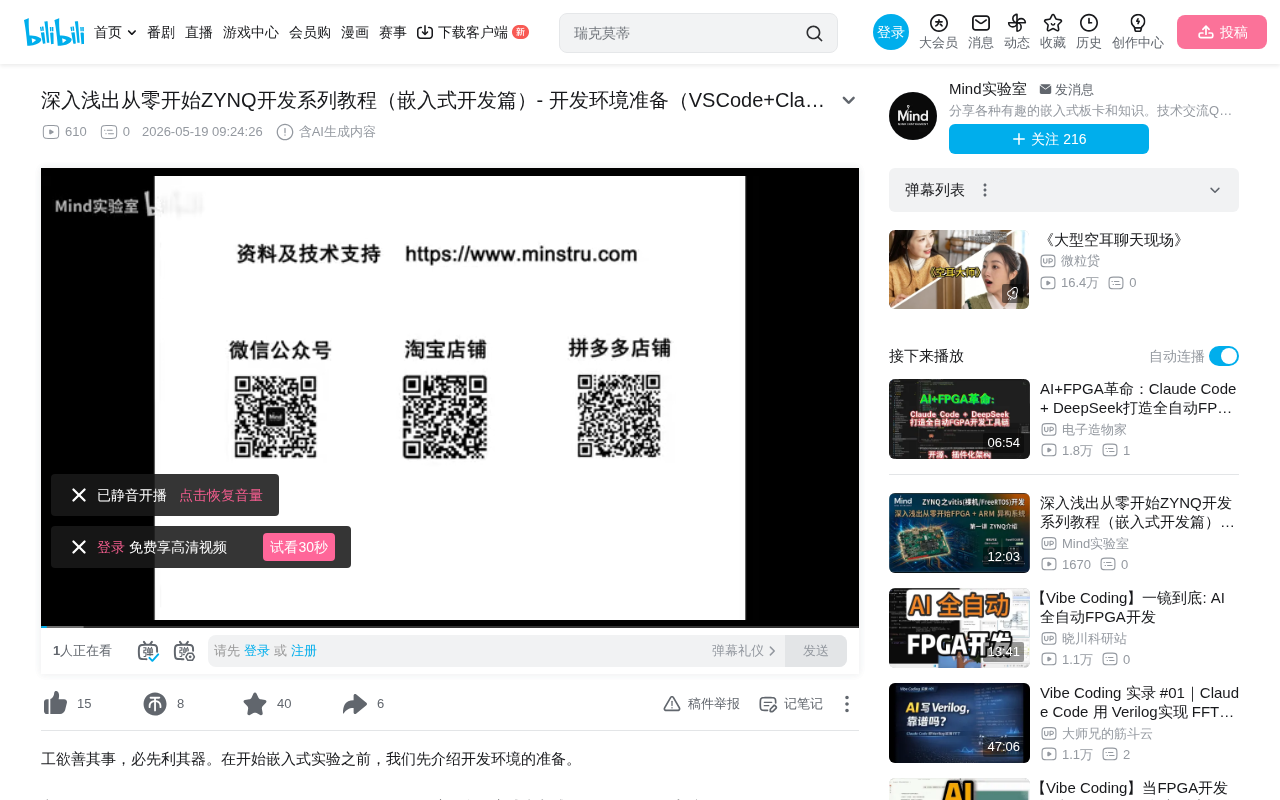Open 晓川科研站 uploader link
This screenshot has width=1280, height=800.
coord(1094,639)
